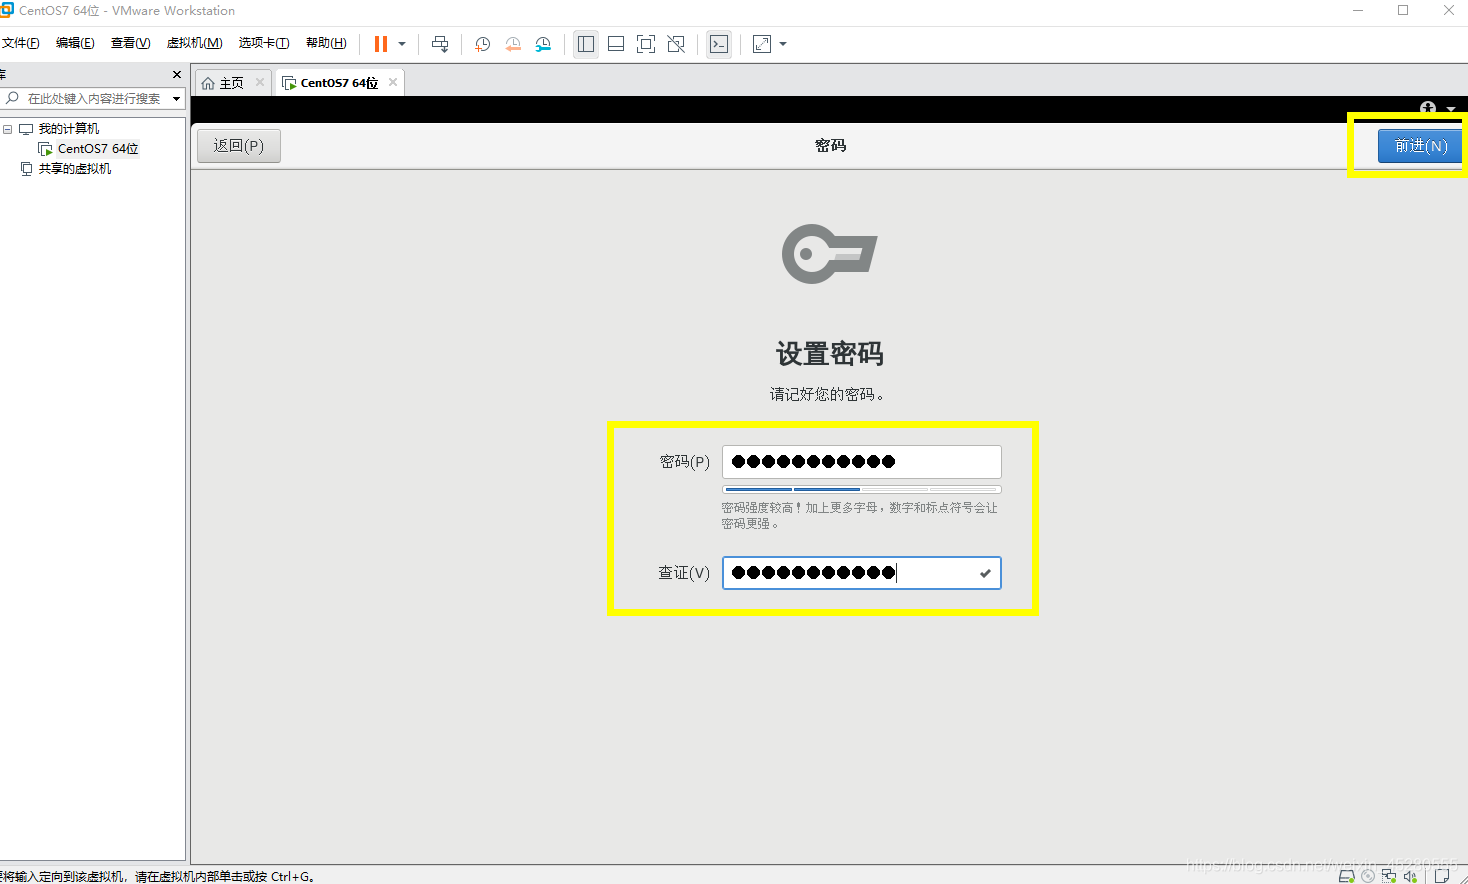This screenshot has height=884, width=1468.
Task: Click the checkmark icon in 查证 field
Action: tap(985, 573)
